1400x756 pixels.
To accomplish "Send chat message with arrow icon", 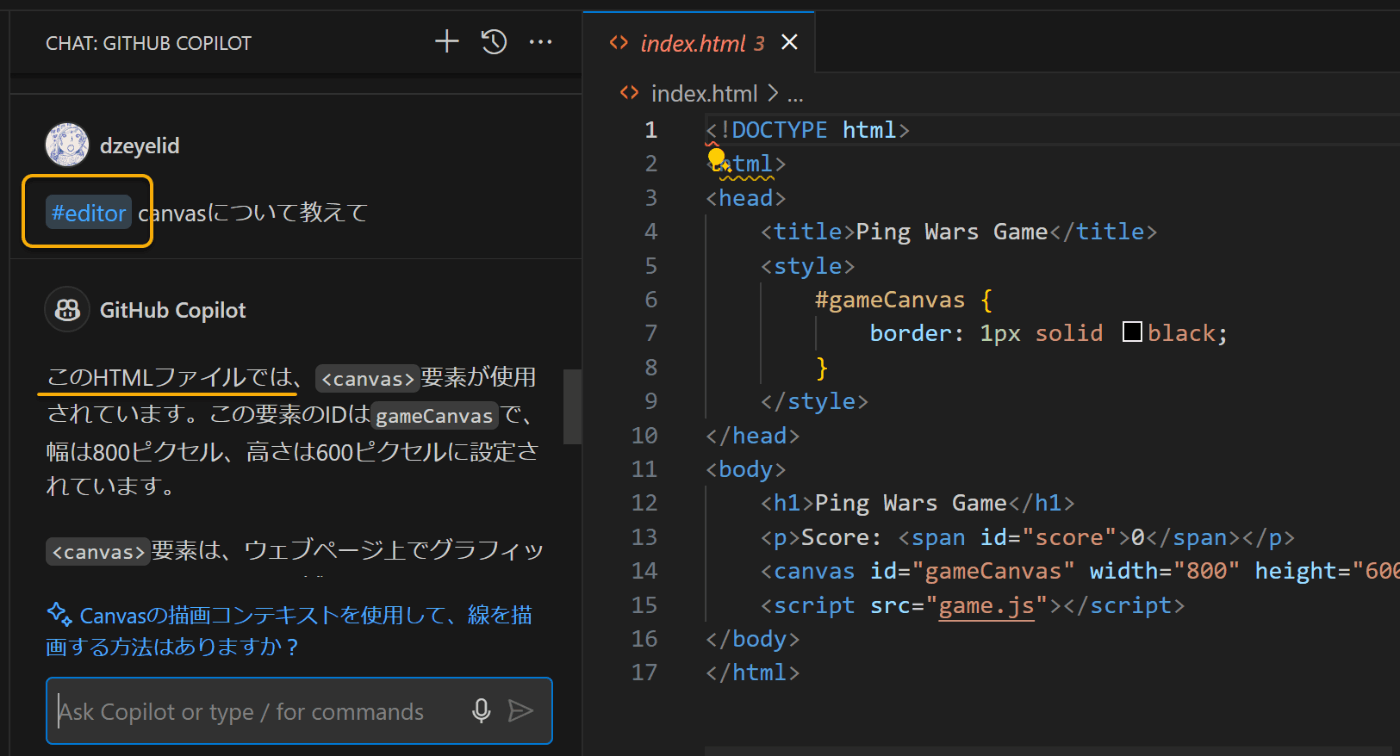I will pyautogui.click(x=520, y=711).
